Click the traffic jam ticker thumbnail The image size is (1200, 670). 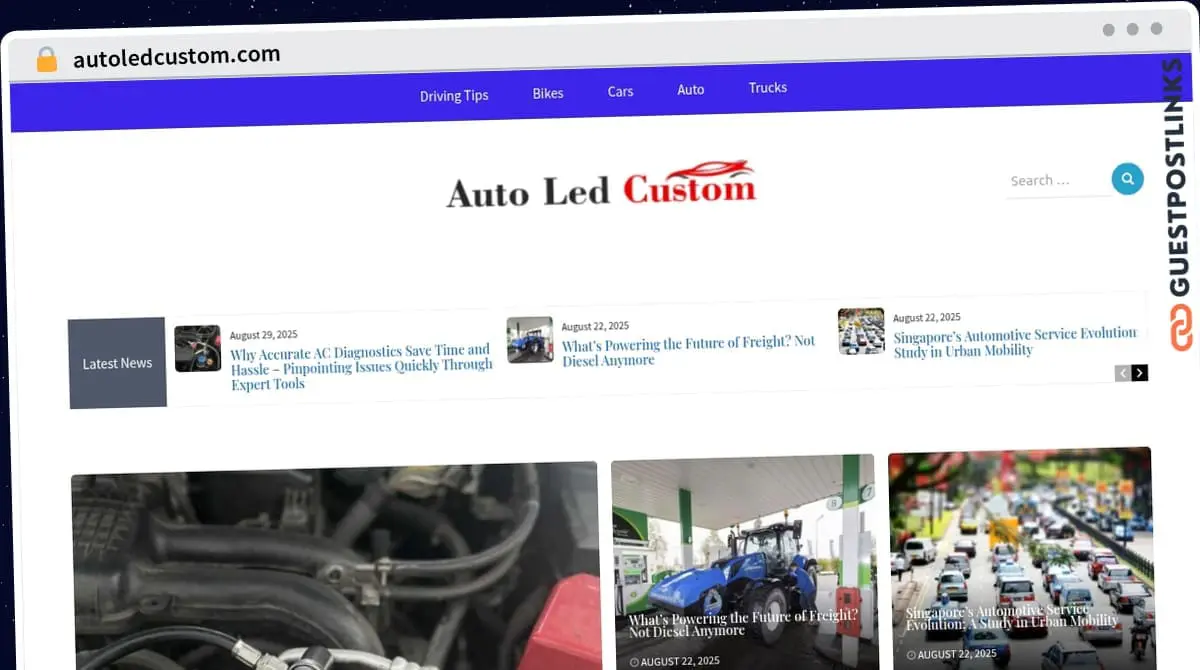point(861,331)
